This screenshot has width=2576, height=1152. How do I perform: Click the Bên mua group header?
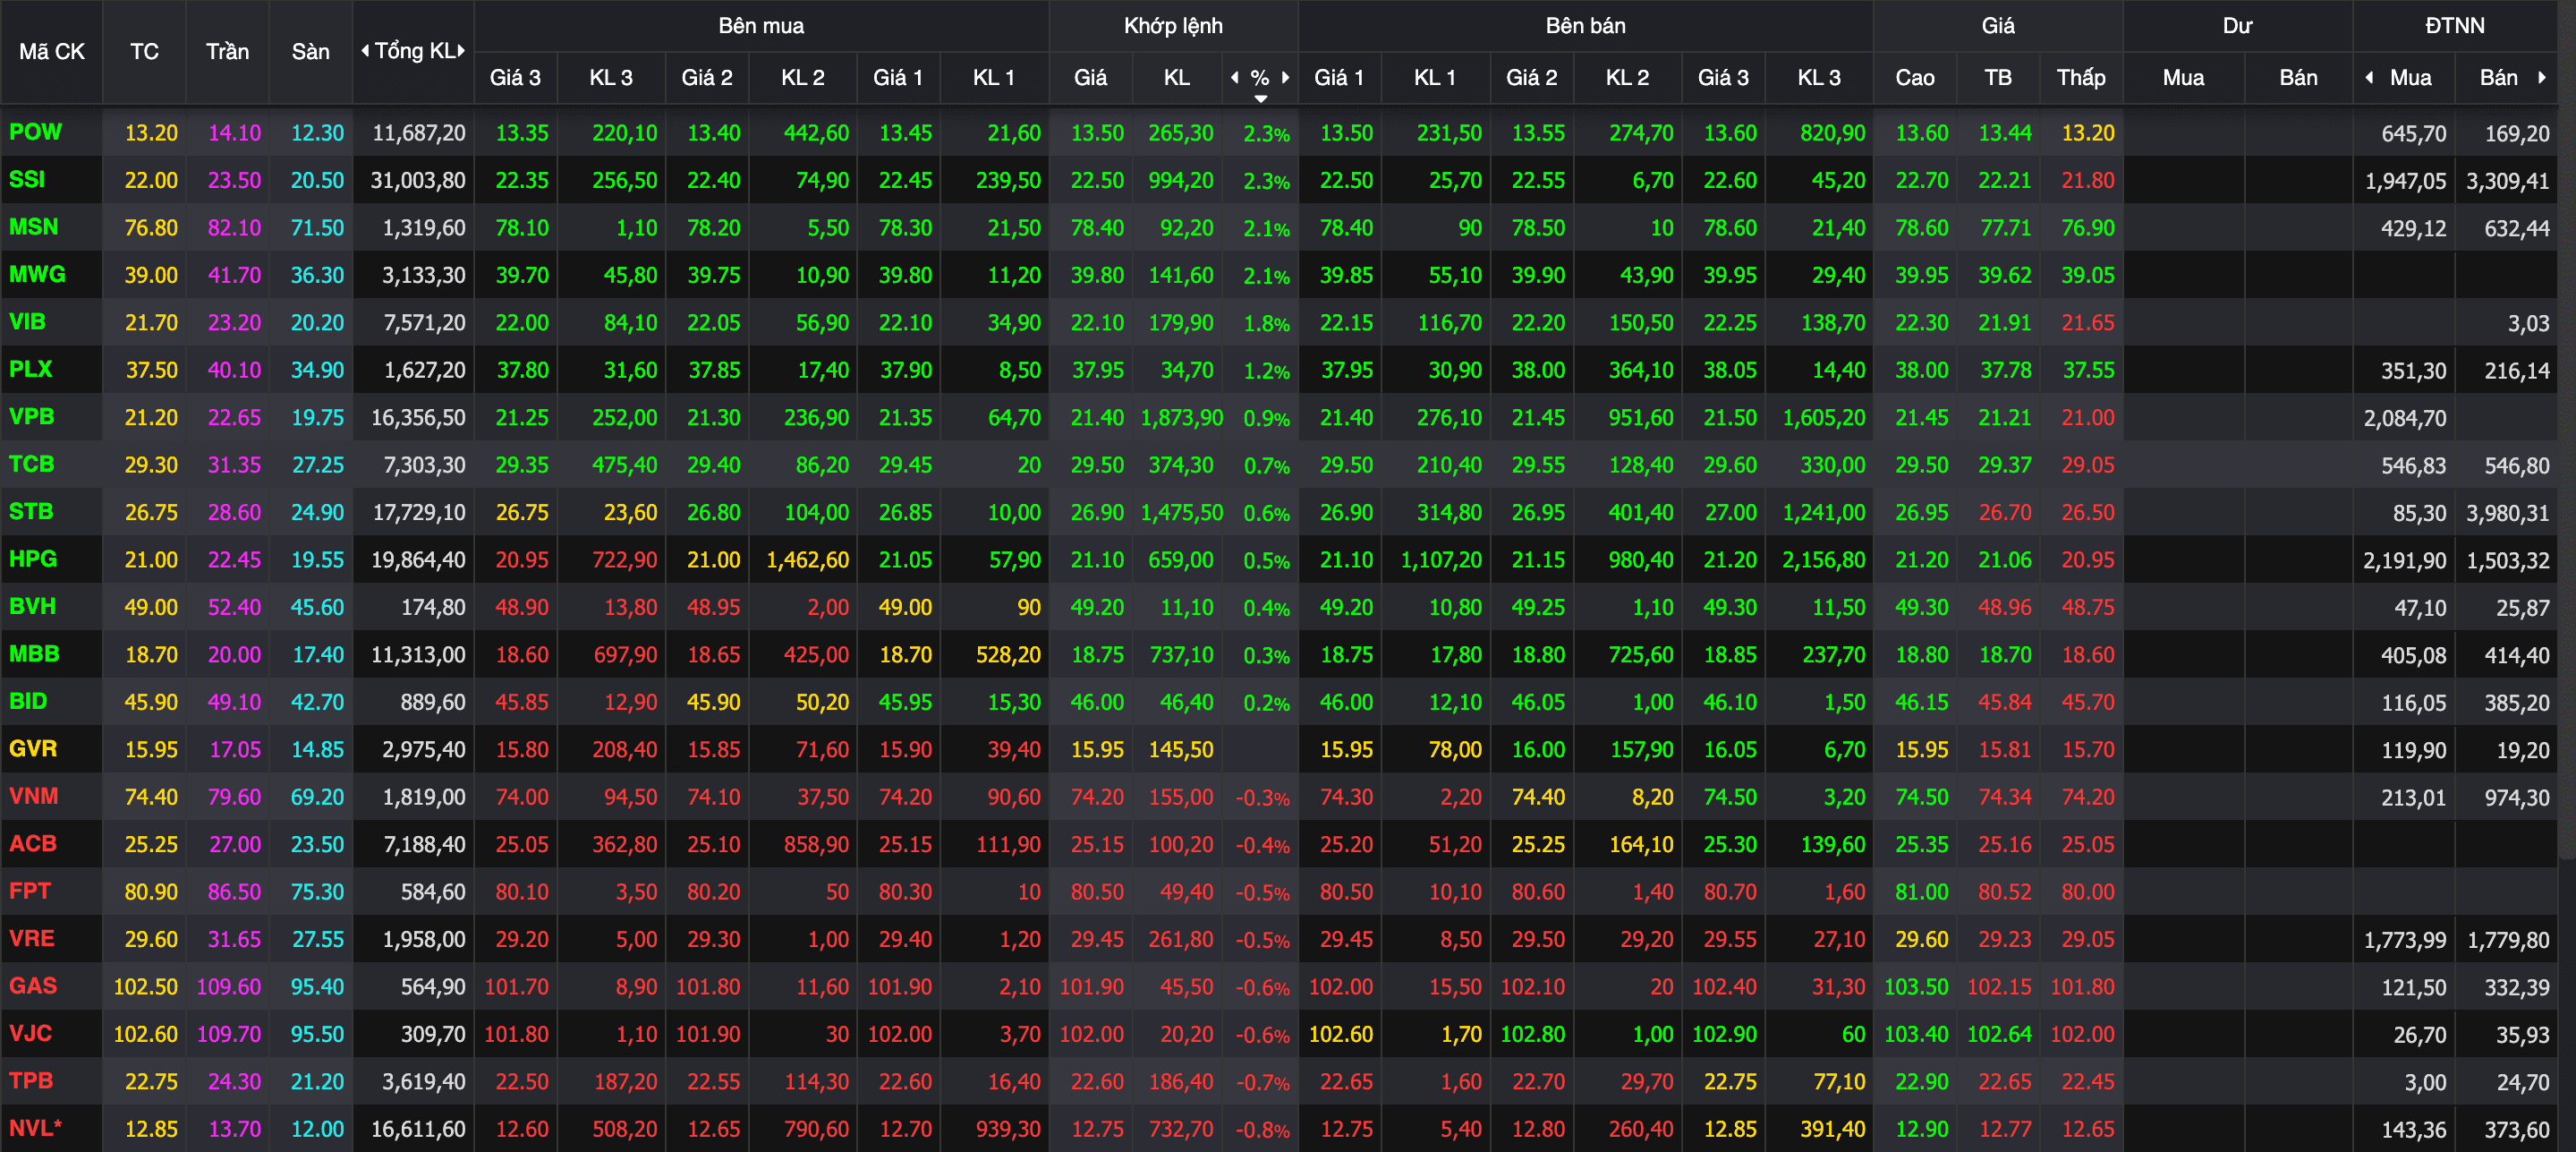[x=761, y=26]
